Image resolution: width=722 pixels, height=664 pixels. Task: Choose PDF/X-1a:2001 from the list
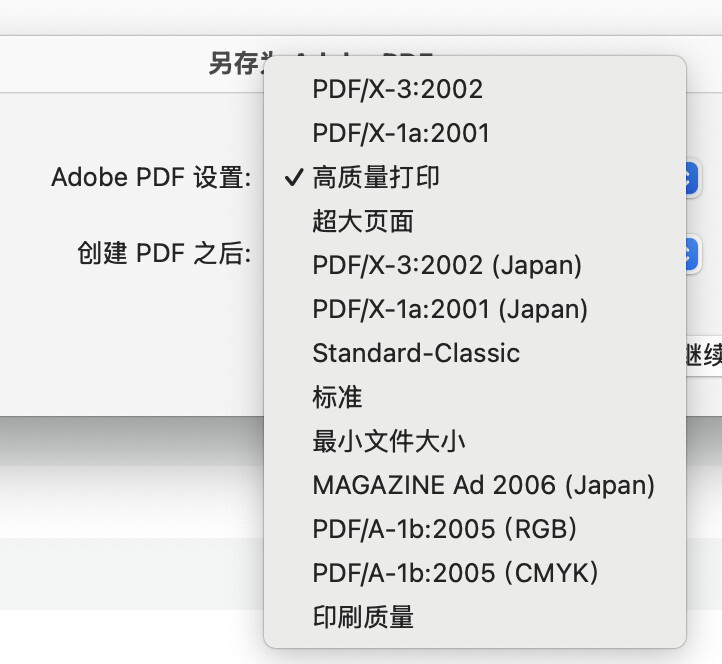(475, 133)
